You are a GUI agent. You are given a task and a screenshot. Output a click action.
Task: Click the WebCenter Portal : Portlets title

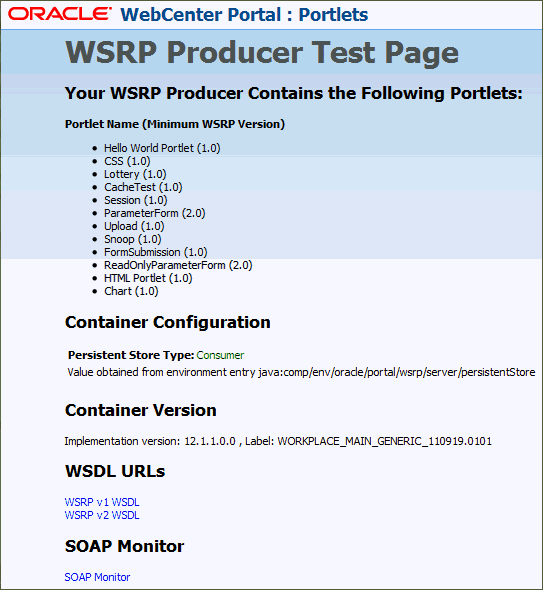pos(244,15)
